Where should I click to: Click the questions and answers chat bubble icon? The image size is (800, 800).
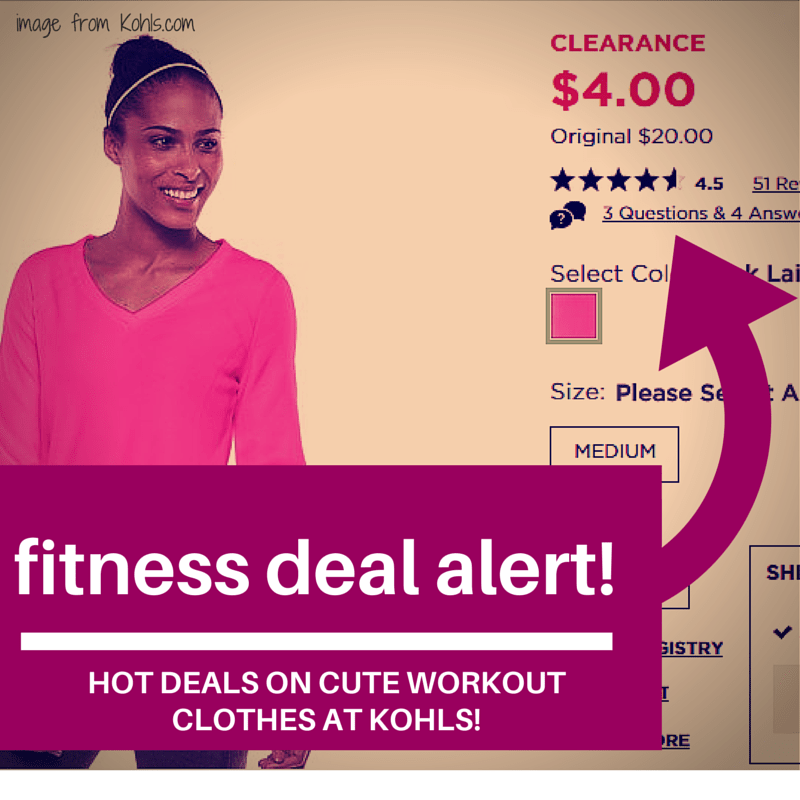[567, 215]
